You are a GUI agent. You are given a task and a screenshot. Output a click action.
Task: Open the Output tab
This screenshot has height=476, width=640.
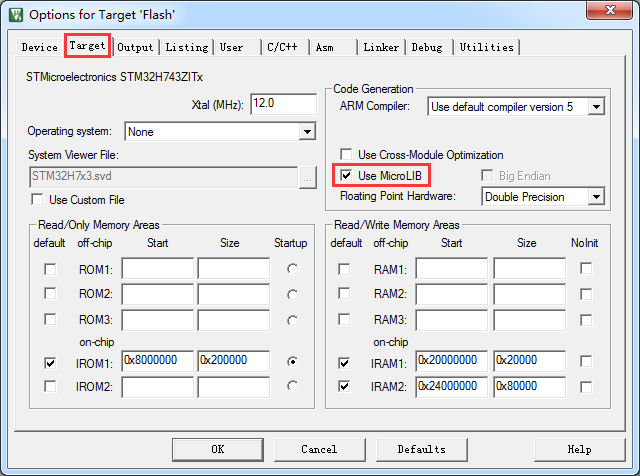pos(135,47)
